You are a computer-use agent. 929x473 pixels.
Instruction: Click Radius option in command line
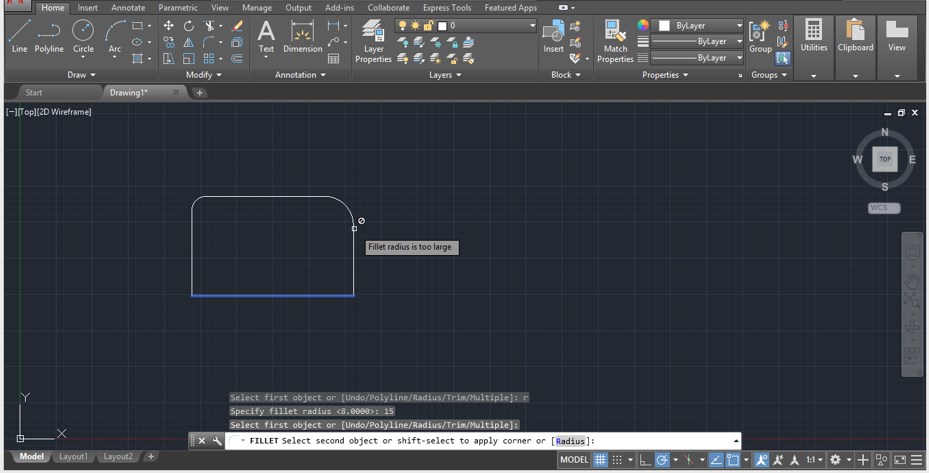coord(570,441)
